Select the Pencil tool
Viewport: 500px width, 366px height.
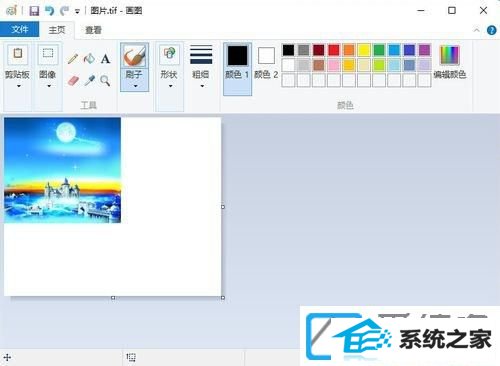coord(73,59)
